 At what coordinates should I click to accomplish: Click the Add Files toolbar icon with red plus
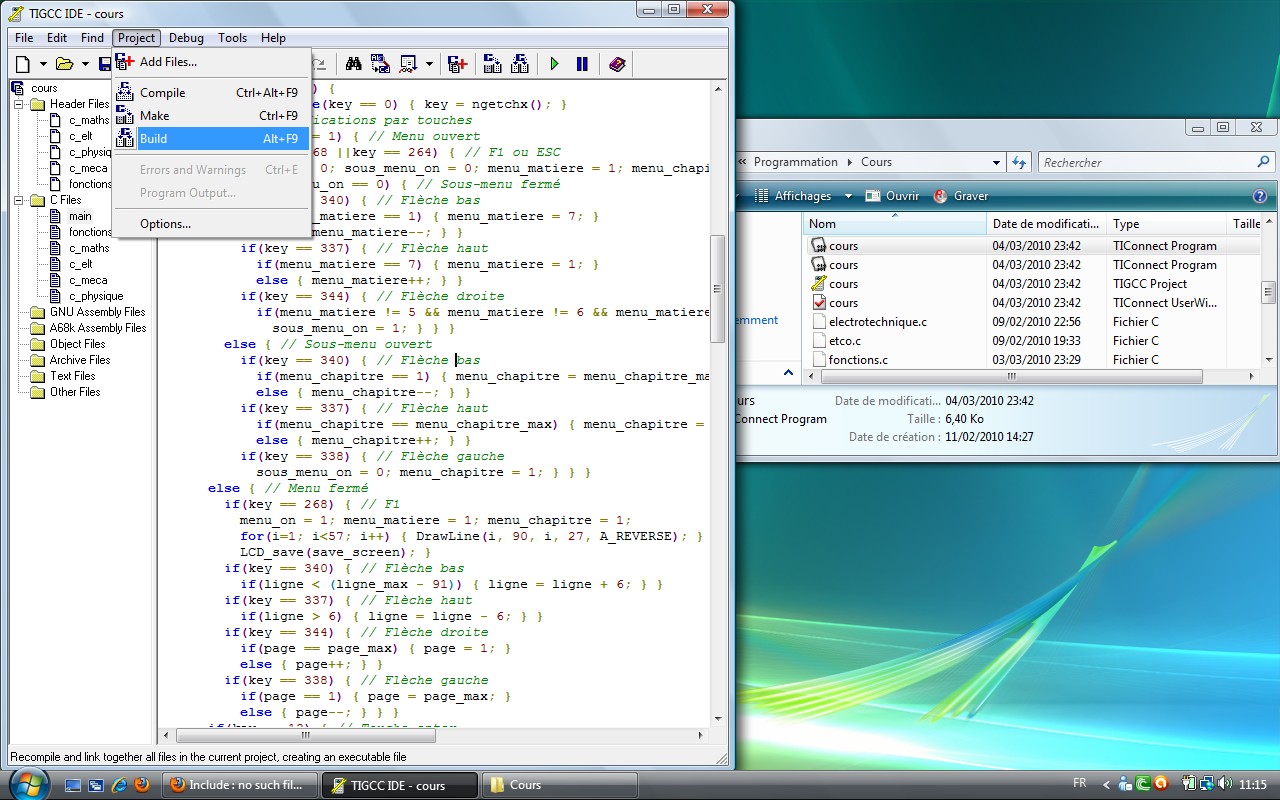[457, 64]
